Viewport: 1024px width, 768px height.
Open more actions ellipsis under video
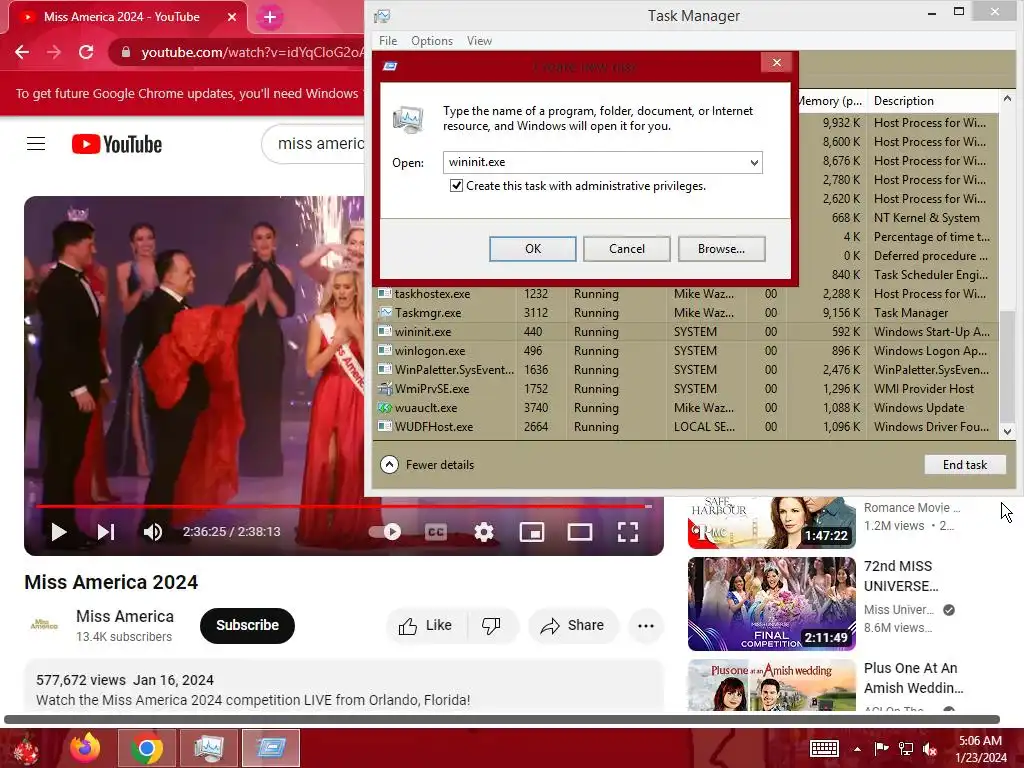646,626
